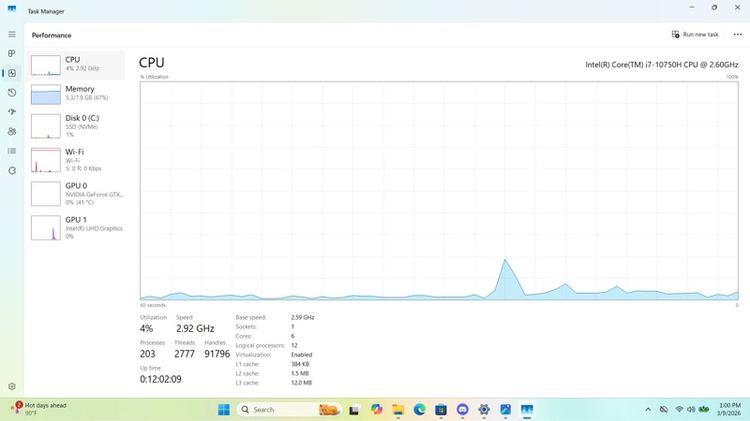Screen dimensions: 750x421
Task: Click the L3 cache 12.0 MB value
Action: (301, 383)
